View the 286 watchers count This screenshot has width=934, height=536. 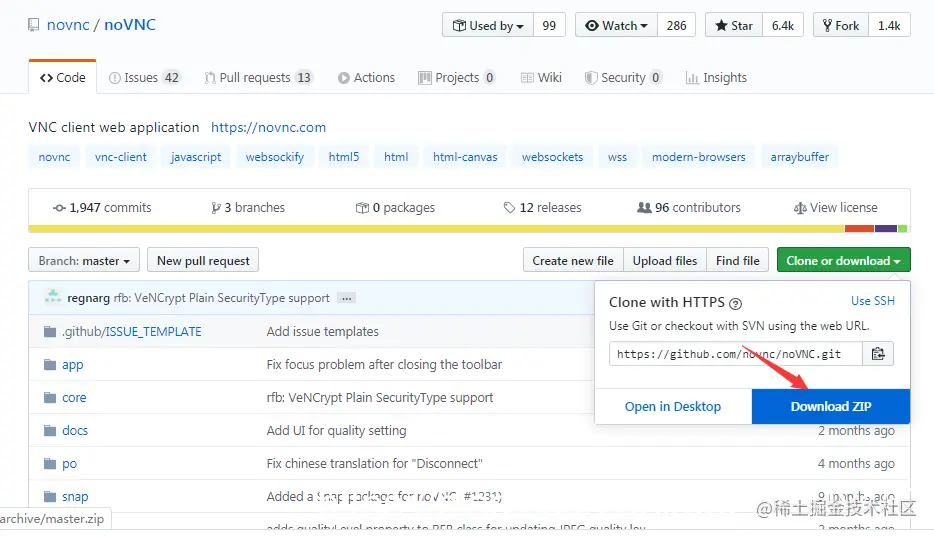676,26
